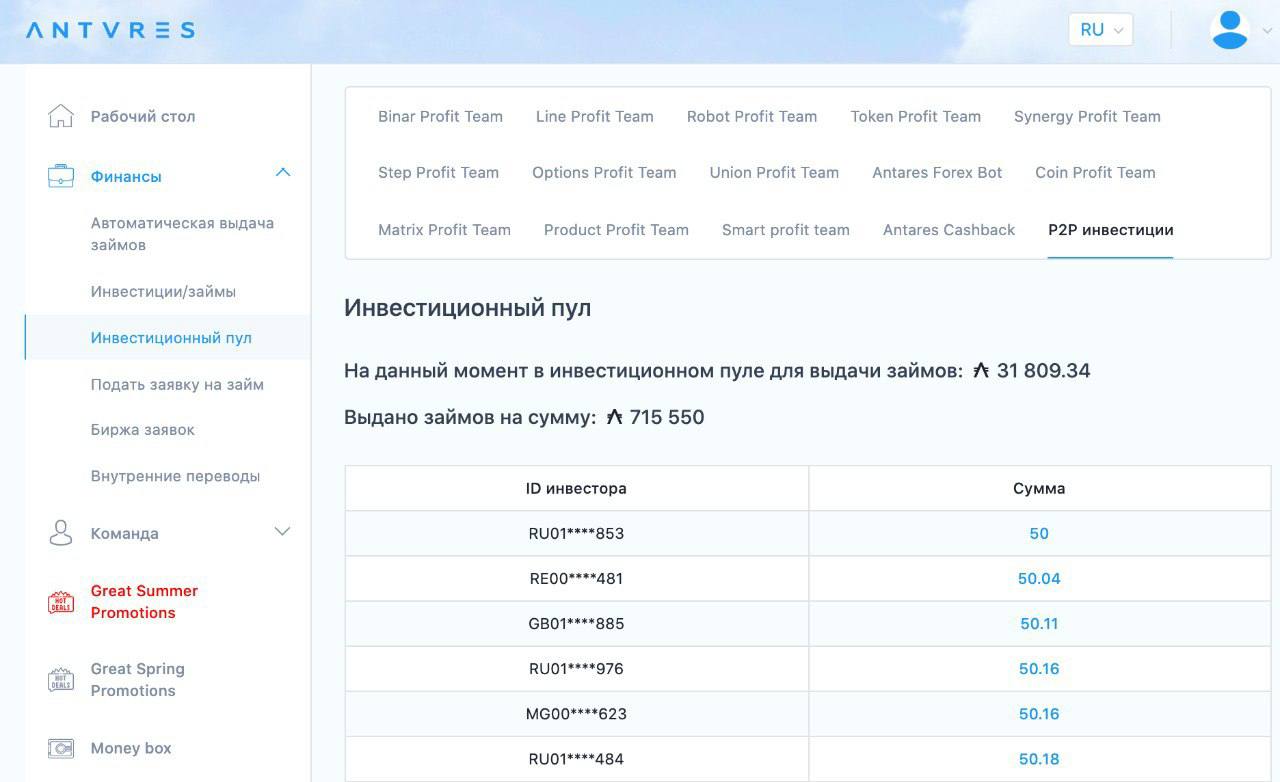This screenshot has height=782, width=1280.
Task: Click investor ID RU01****484
Action: 576,759
